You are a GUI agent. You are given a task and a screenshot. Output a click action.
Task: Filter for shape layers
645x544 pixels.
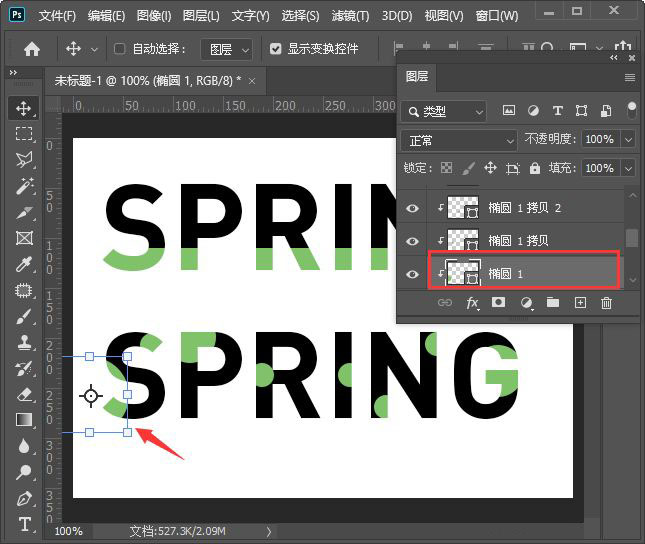pos(581,110)
